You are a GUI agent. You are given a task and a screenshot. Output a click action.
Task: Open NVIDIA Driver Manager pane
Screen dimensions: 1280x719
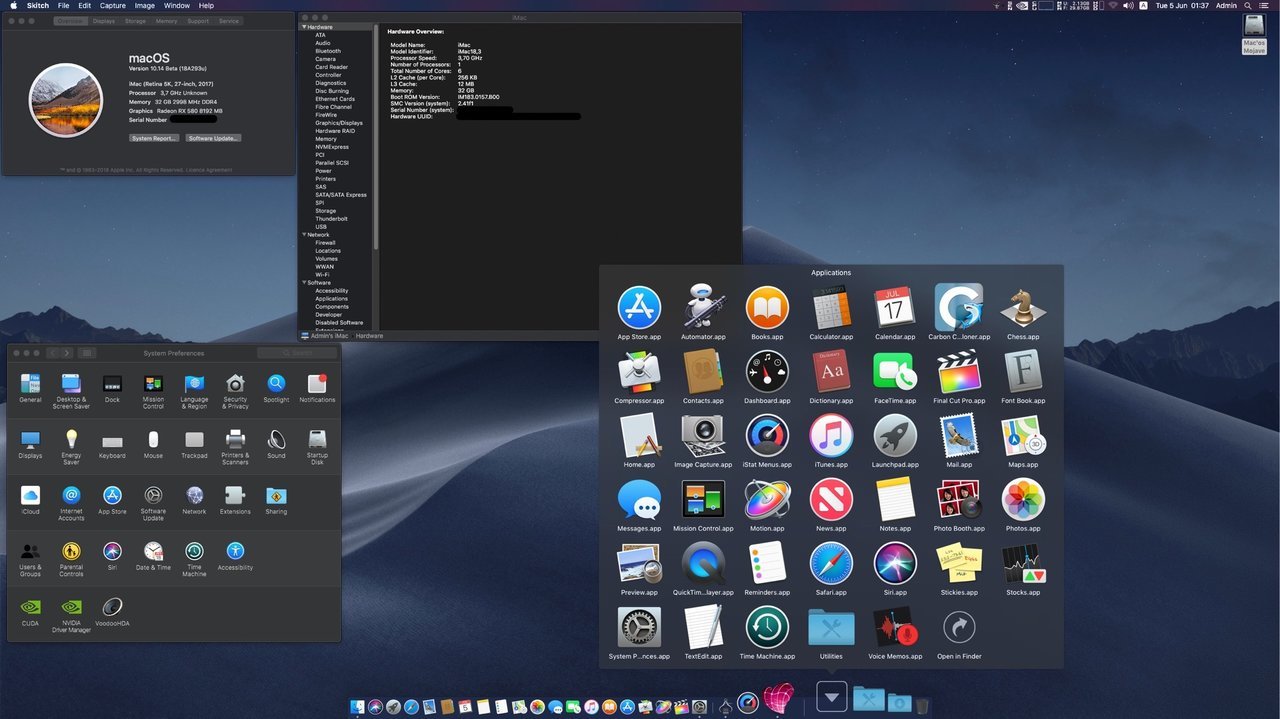[x=71, y=615]
